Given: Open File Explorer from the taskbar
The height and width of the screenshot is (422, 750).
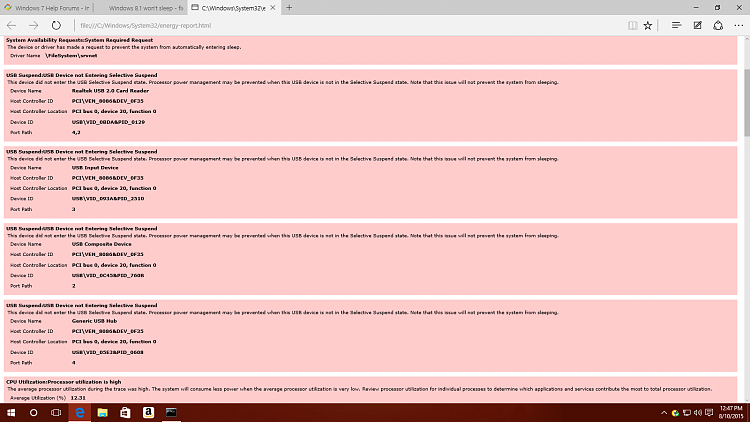Looking at the screenshot, I should pyautogui.click(x=102, y=412).
